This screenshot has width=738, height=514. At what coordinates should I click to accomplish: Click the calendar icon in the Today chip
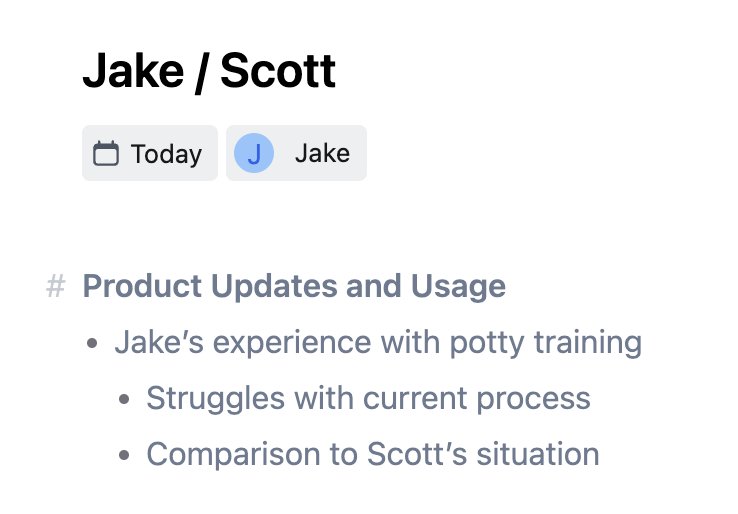point(105,153)
